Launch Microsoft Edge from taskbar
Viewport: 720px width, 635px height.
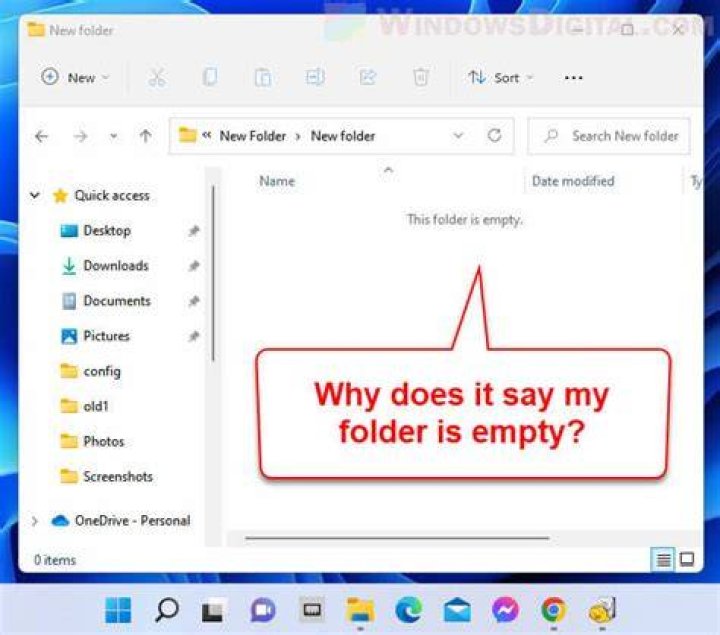click(x=409, y=610)
